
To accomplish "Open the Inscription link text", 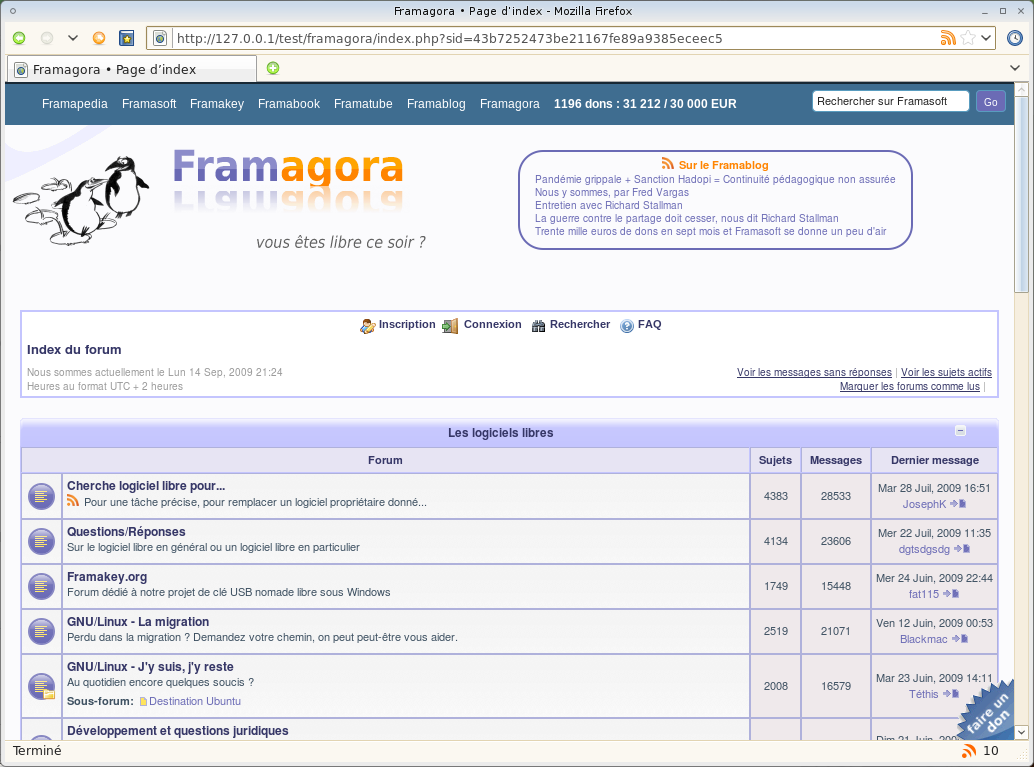I will (x=407, y=324).
